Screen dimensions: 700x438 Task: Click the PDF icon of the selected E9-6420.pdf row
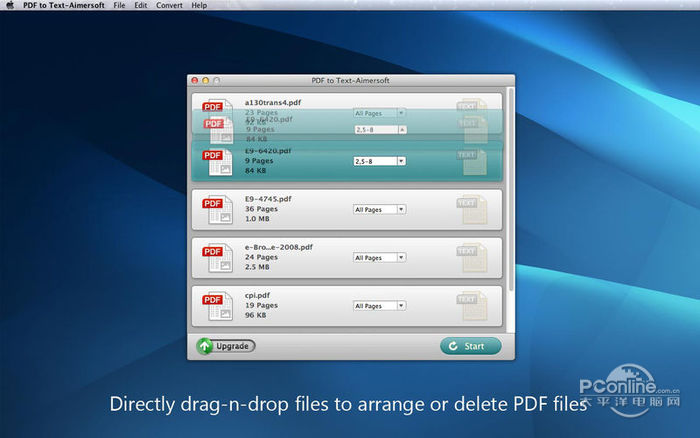(217, 162)
